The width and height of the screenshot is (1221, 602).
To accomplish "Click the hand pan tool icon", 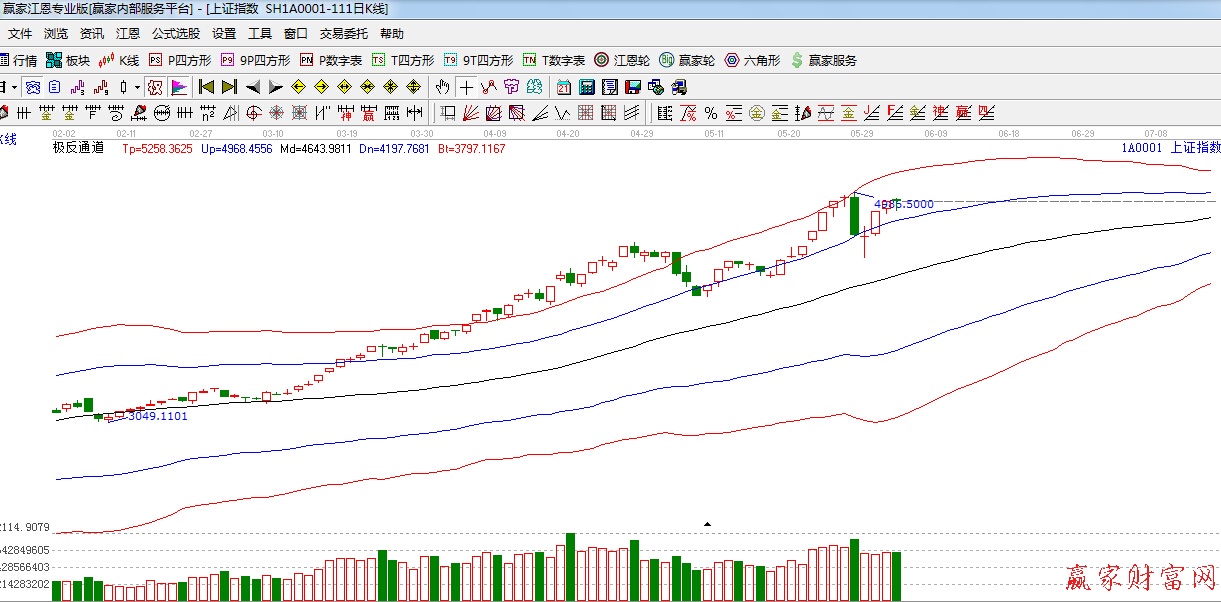I will tap(443, 87).
